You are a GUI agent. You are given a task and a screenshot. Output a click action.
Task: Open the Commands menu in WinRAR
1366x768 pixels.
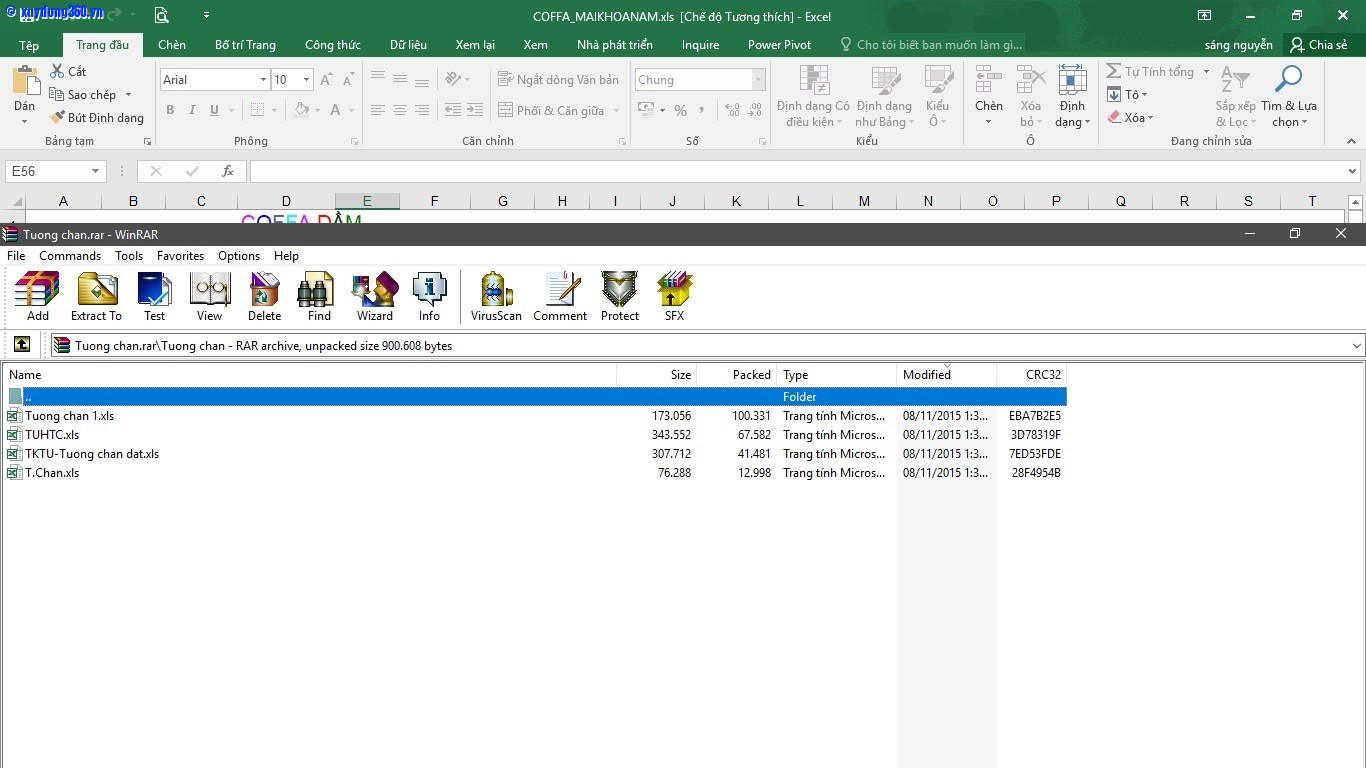pos(70,256)
